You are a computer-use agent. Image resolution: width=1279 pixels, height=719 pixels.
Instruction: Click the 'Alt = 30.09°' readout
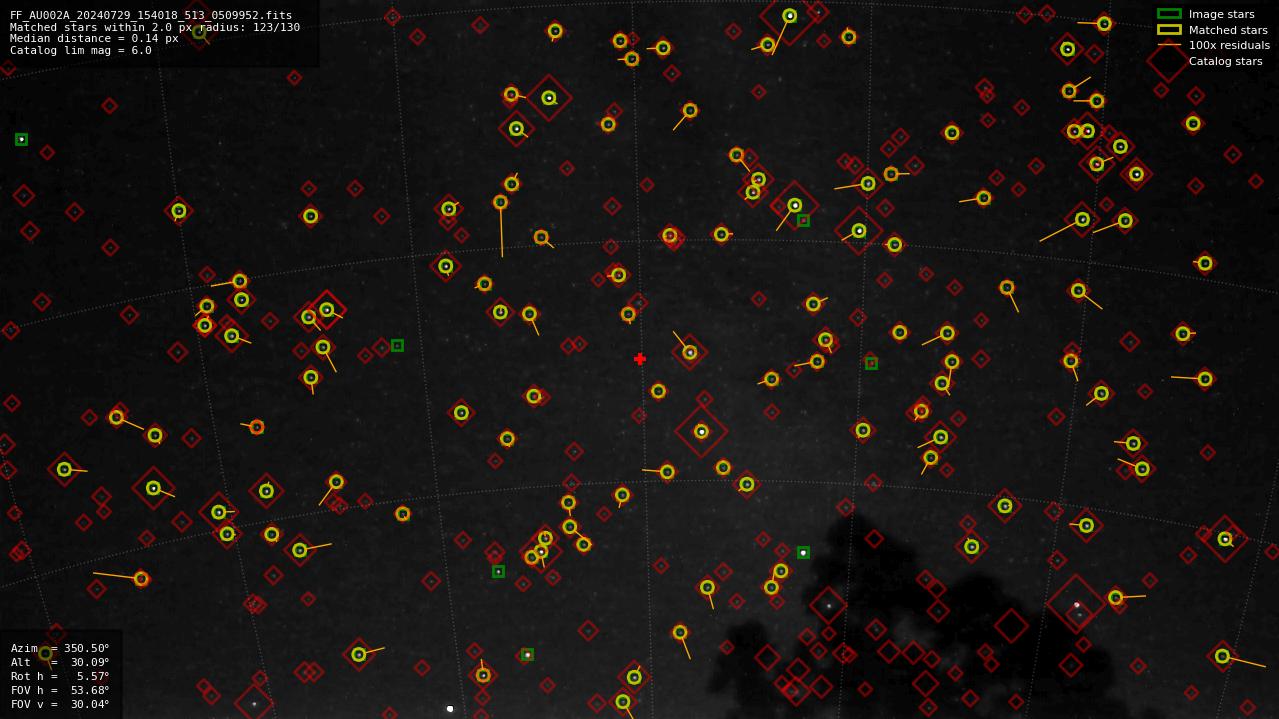coord(60,662)
